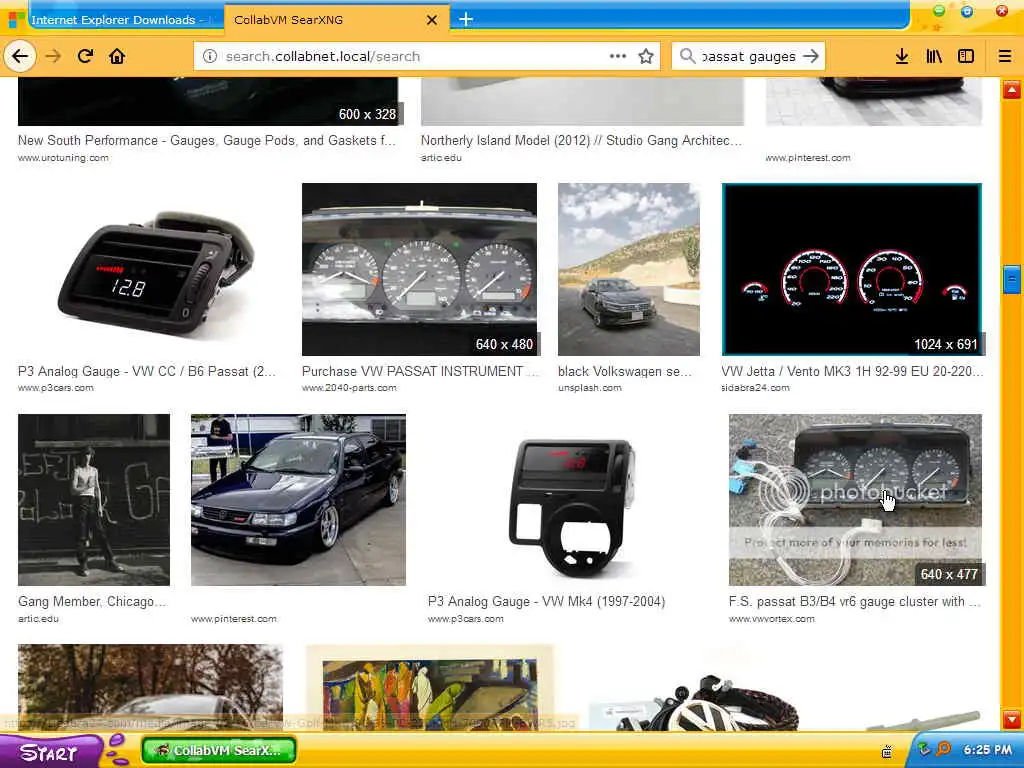Viewport: 1024px width, 768px height.
Task: Click www.2040-parts.com source text
Action: click(349, 387)
